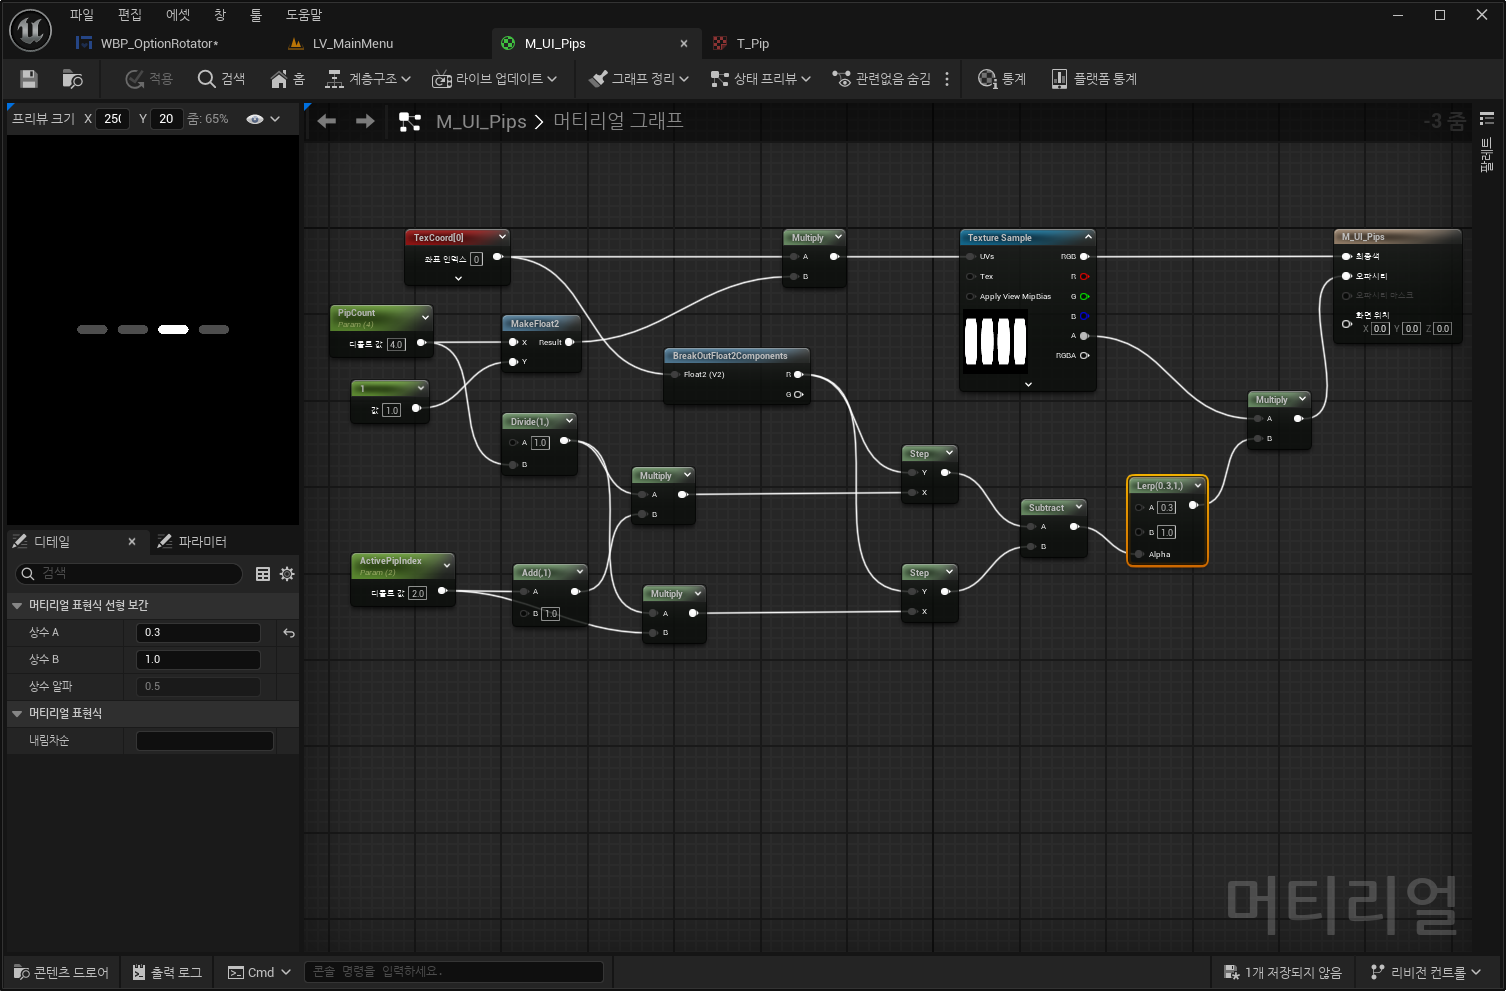The width and height of the screenshot is (1506, 991).
Task: Expand the PipCount node chevron
Action: (425, 317)
